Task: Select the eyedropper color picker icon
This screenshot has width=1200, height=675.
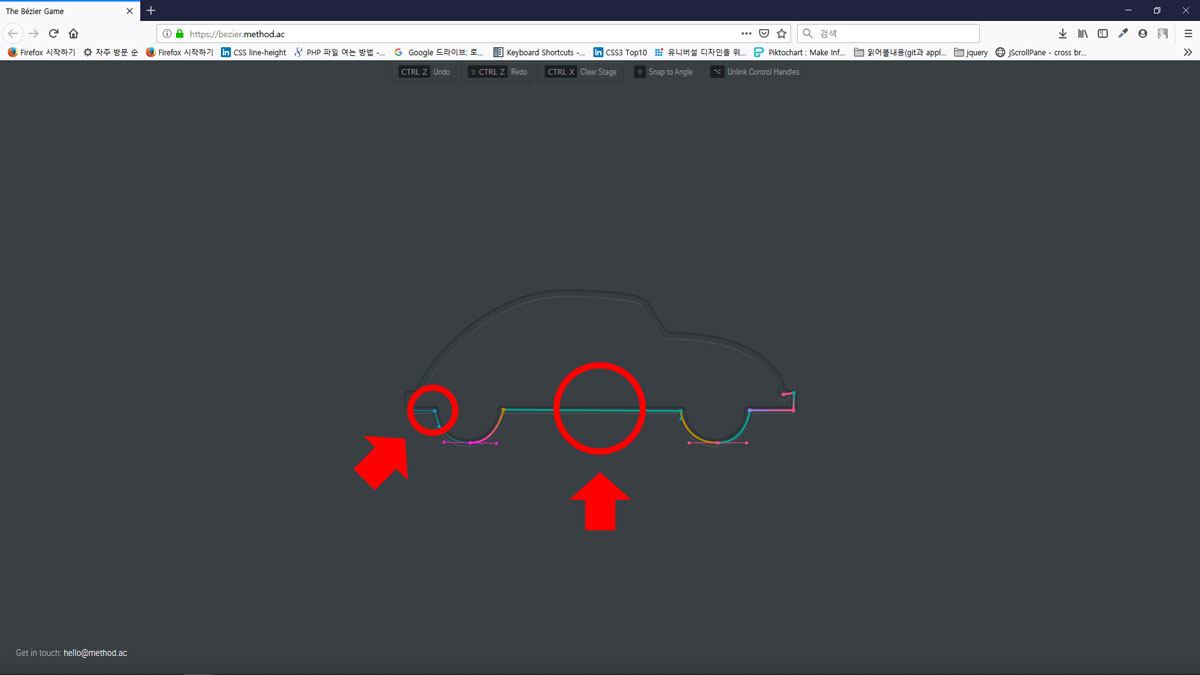Action: 1123,33
